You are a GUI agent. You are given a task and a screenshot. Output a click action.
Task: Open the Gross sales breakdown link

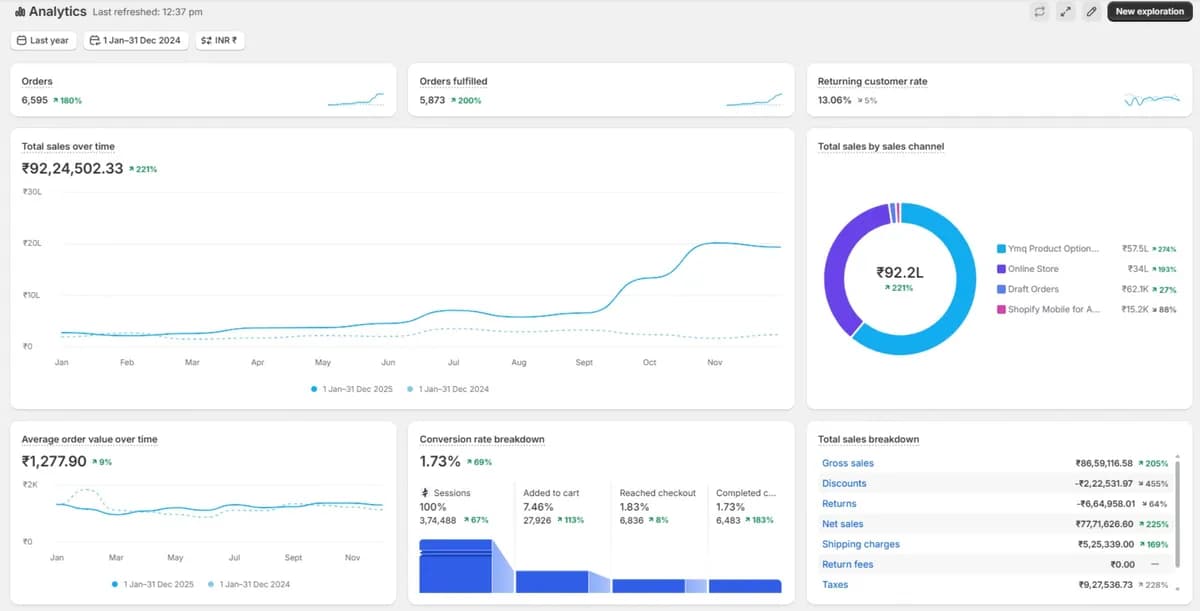pos(848,463)
